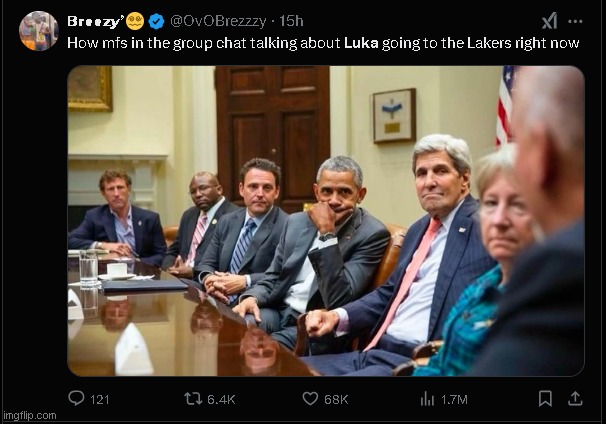
Task: Click the 68K likes count
Action: point(336,399)
